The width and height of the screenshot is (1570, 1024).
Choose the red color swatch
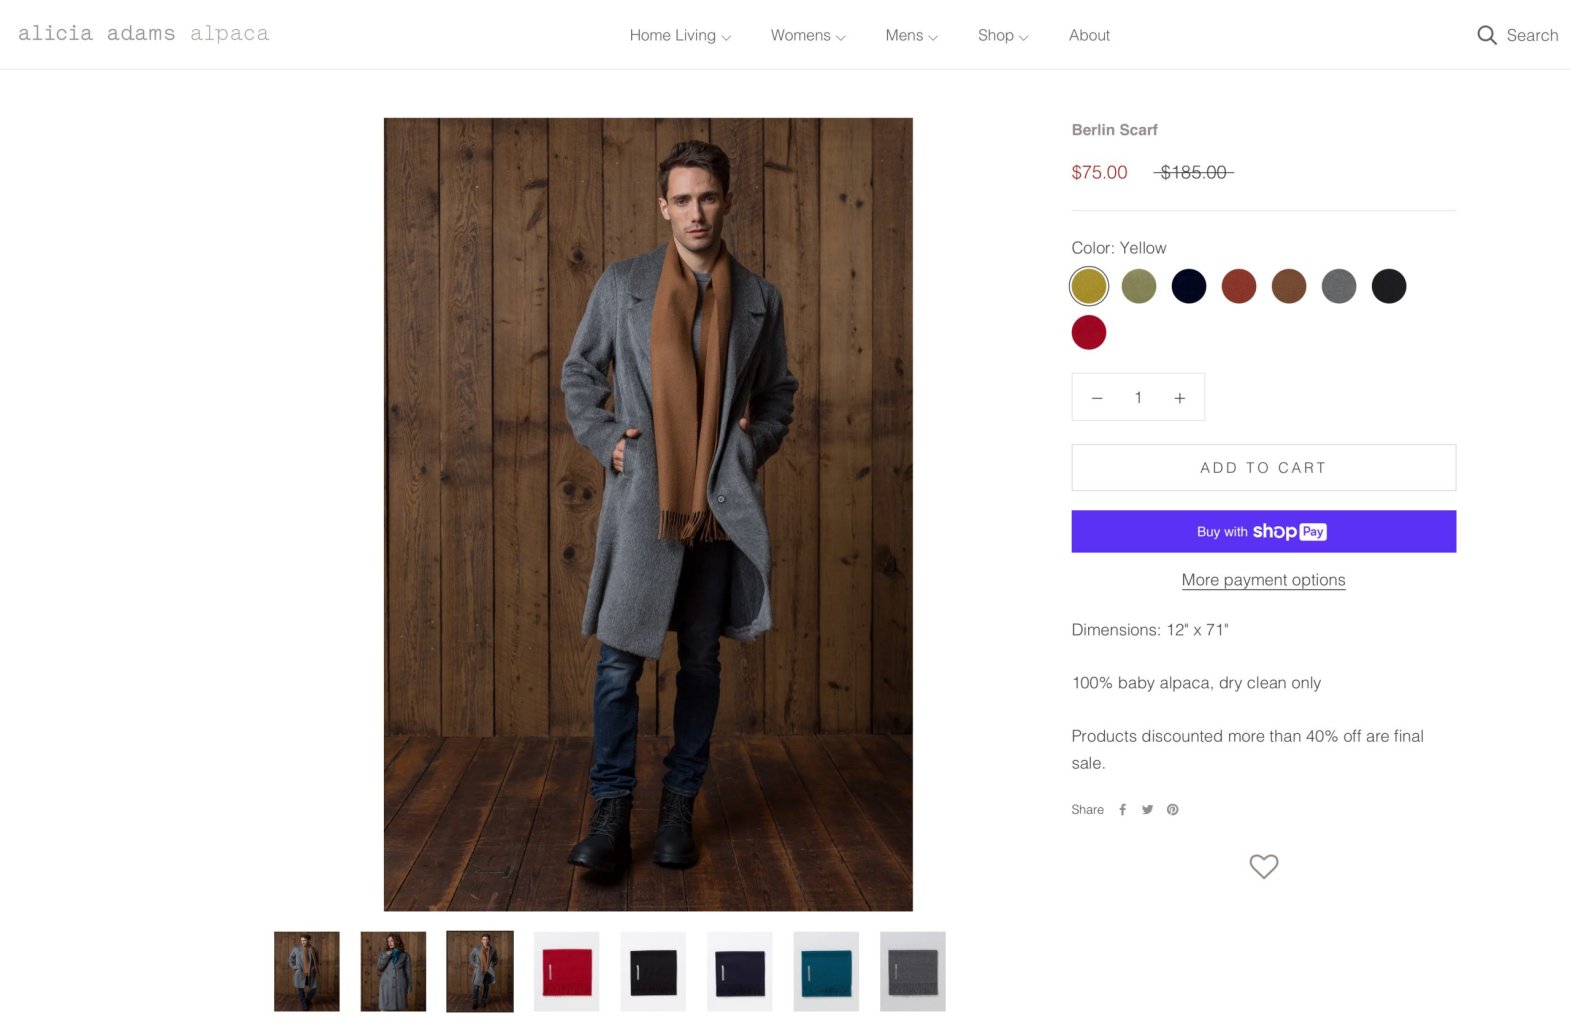tap(1088, 332)
